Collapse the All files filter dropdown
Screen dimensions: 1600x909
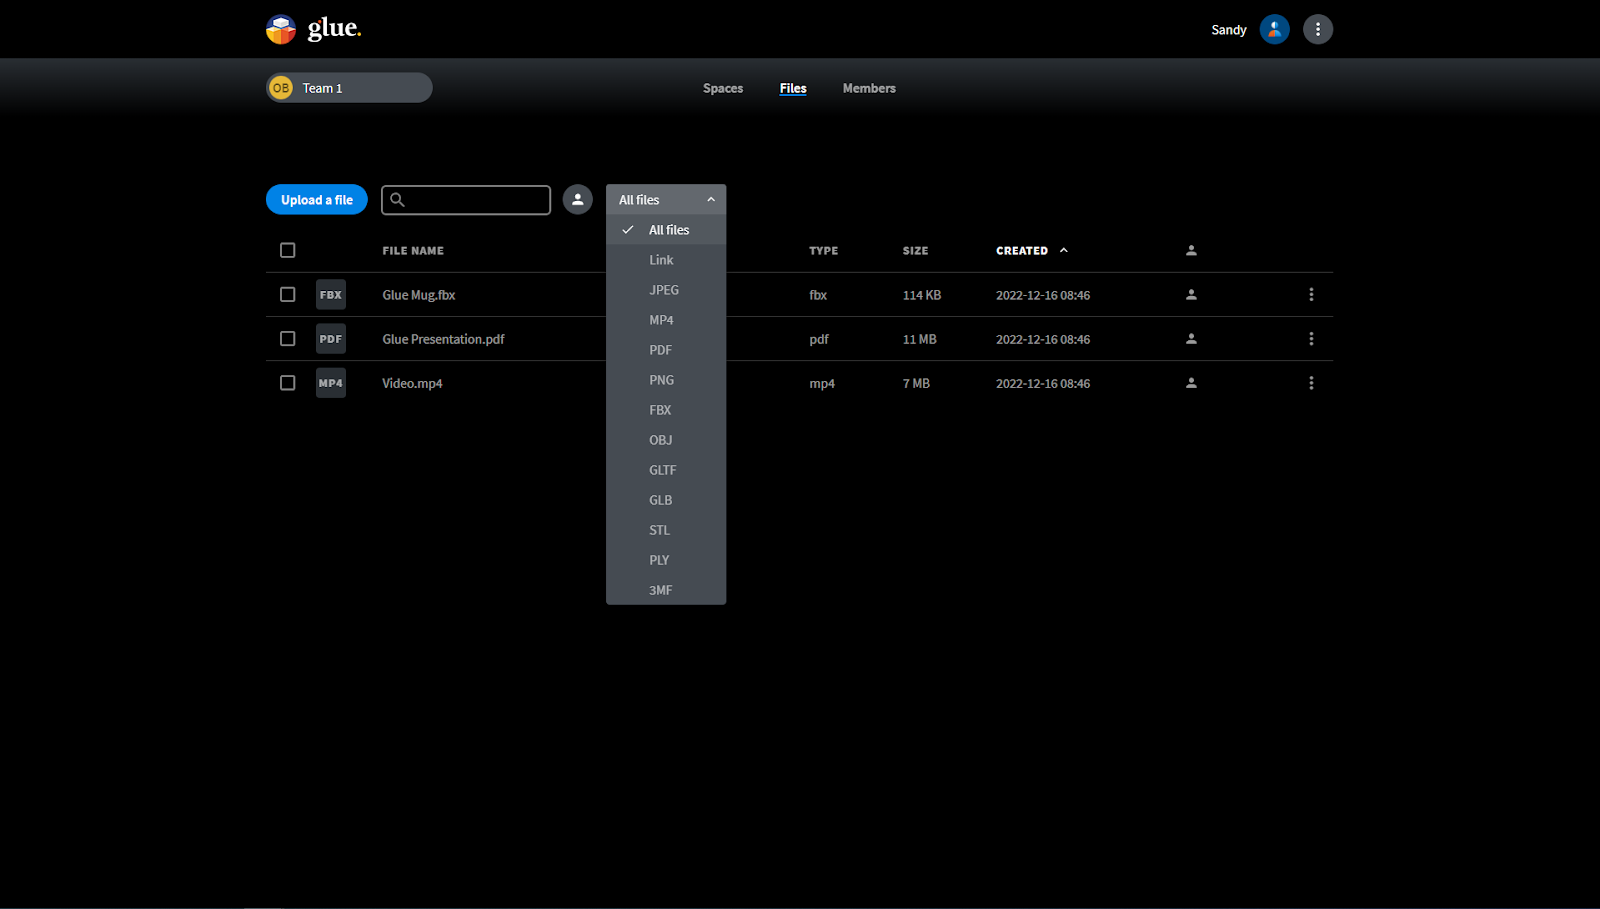coord(666,200)
